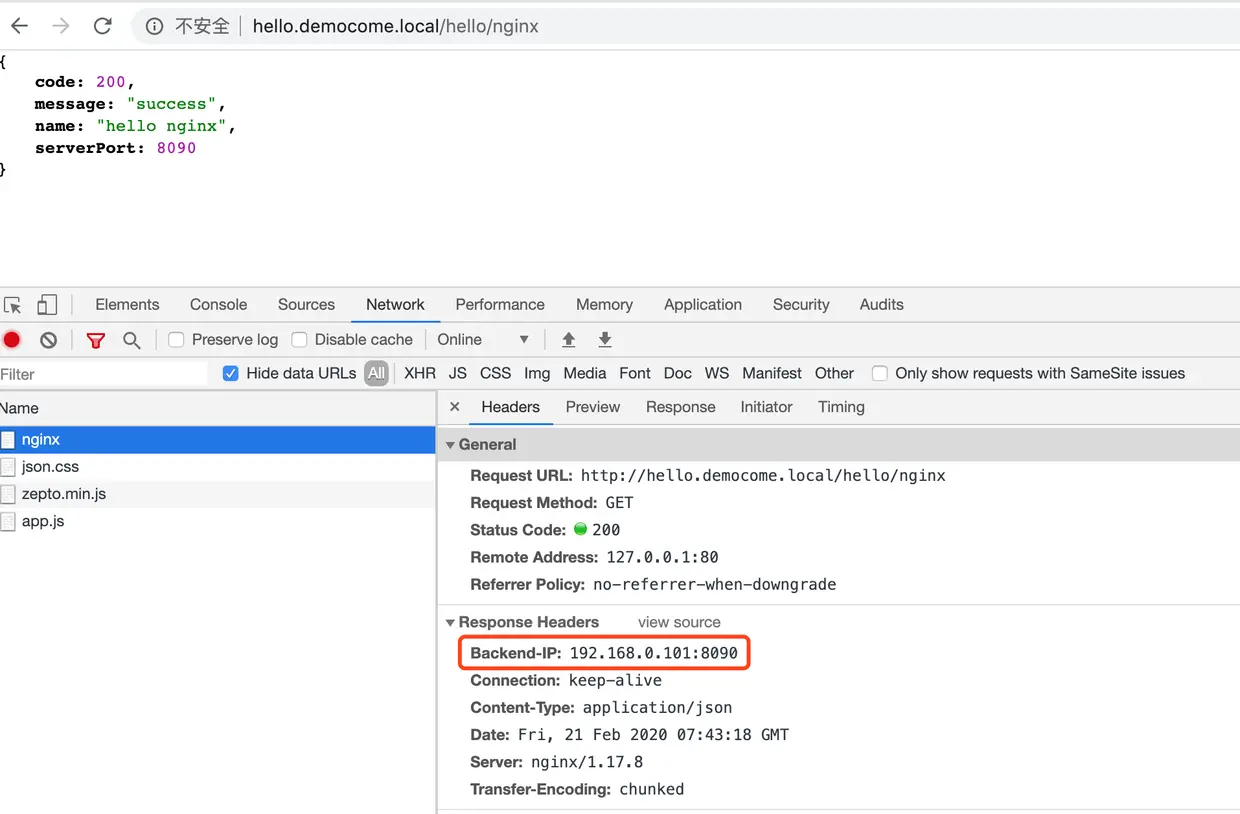Switch to the Initiator detail tab
This screenshot has height=814, width=1240.
pos(766,407)
